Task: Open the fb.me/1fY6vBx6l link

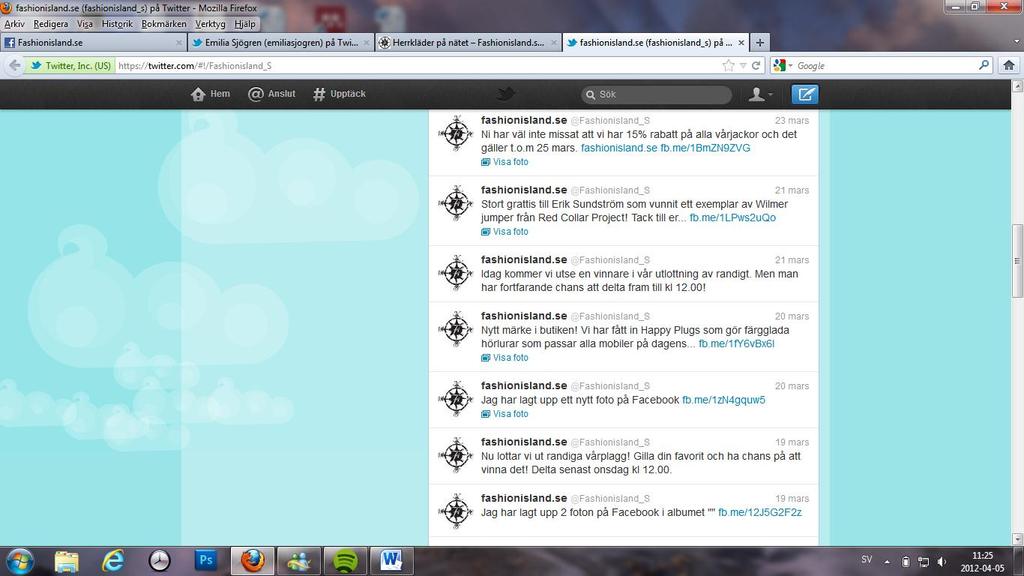Action: (x=737, y=344)
